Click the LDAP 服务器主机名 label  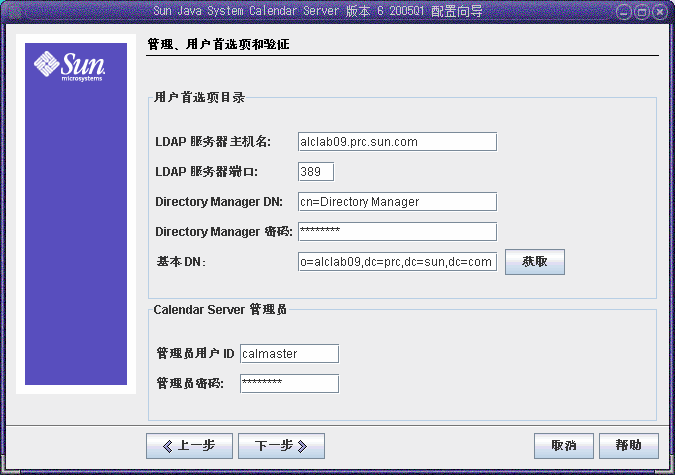coord(213,142)
